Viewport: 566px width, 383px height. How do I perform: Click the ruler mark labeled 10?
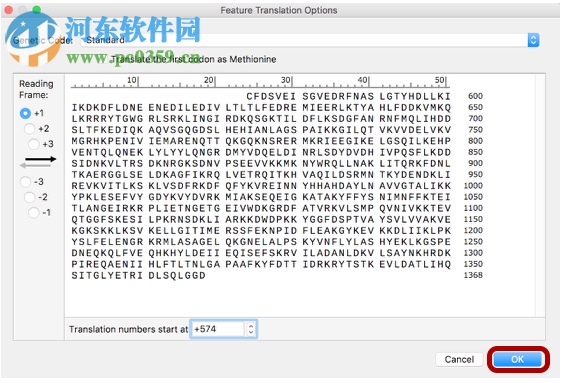[132, 80]
